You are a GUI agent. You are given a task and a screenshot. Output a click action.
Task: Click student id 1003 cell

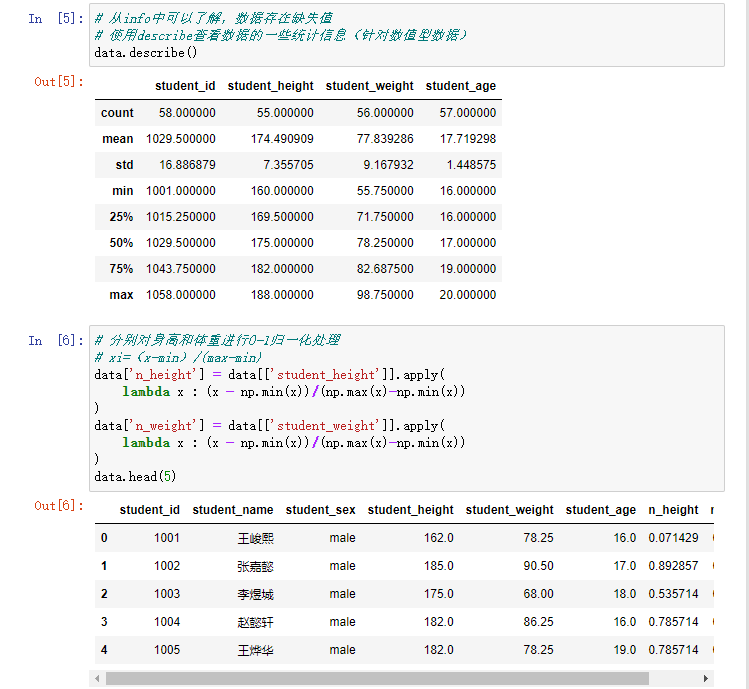[x=167, y=594]
